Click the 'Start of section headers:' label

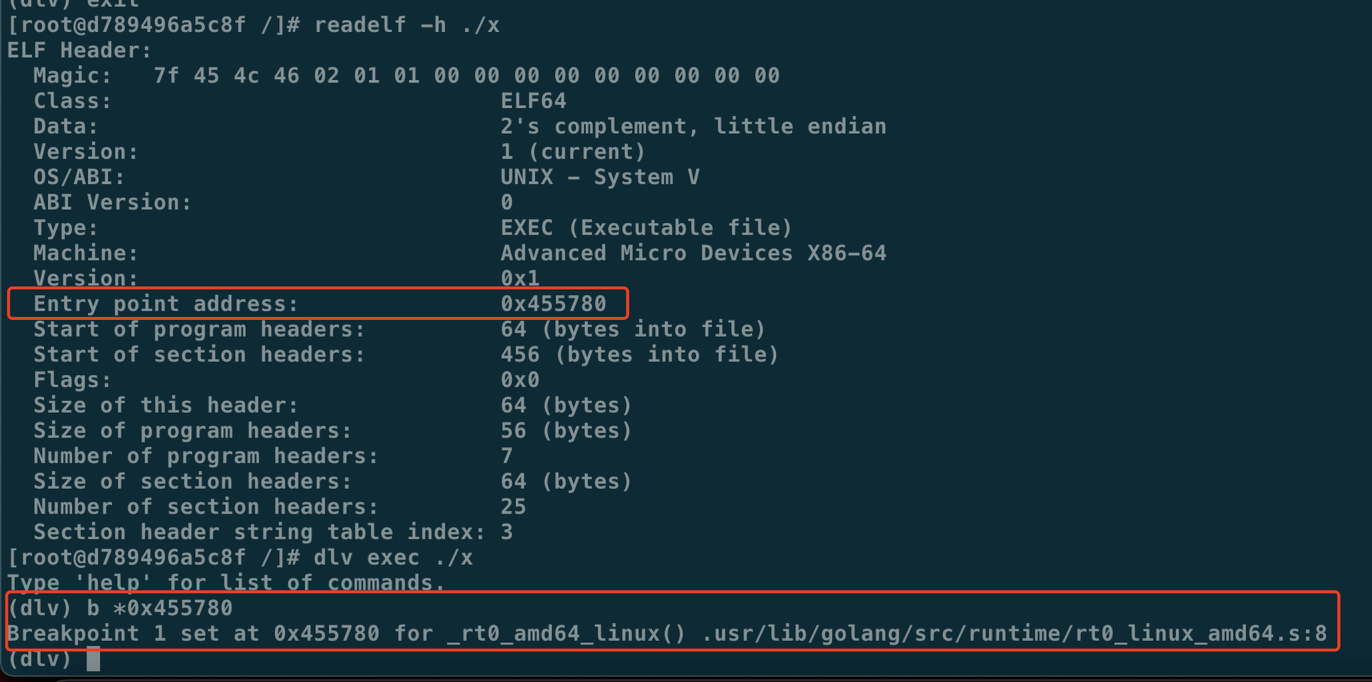point(199,355)
